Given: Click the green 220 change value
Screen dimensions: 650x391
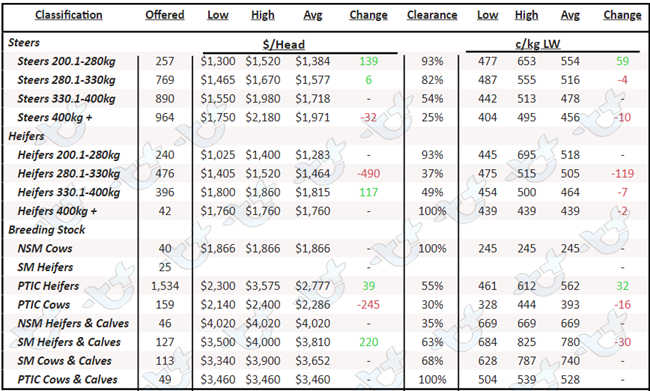Looking at the screenshot, I should coord(369,342).
